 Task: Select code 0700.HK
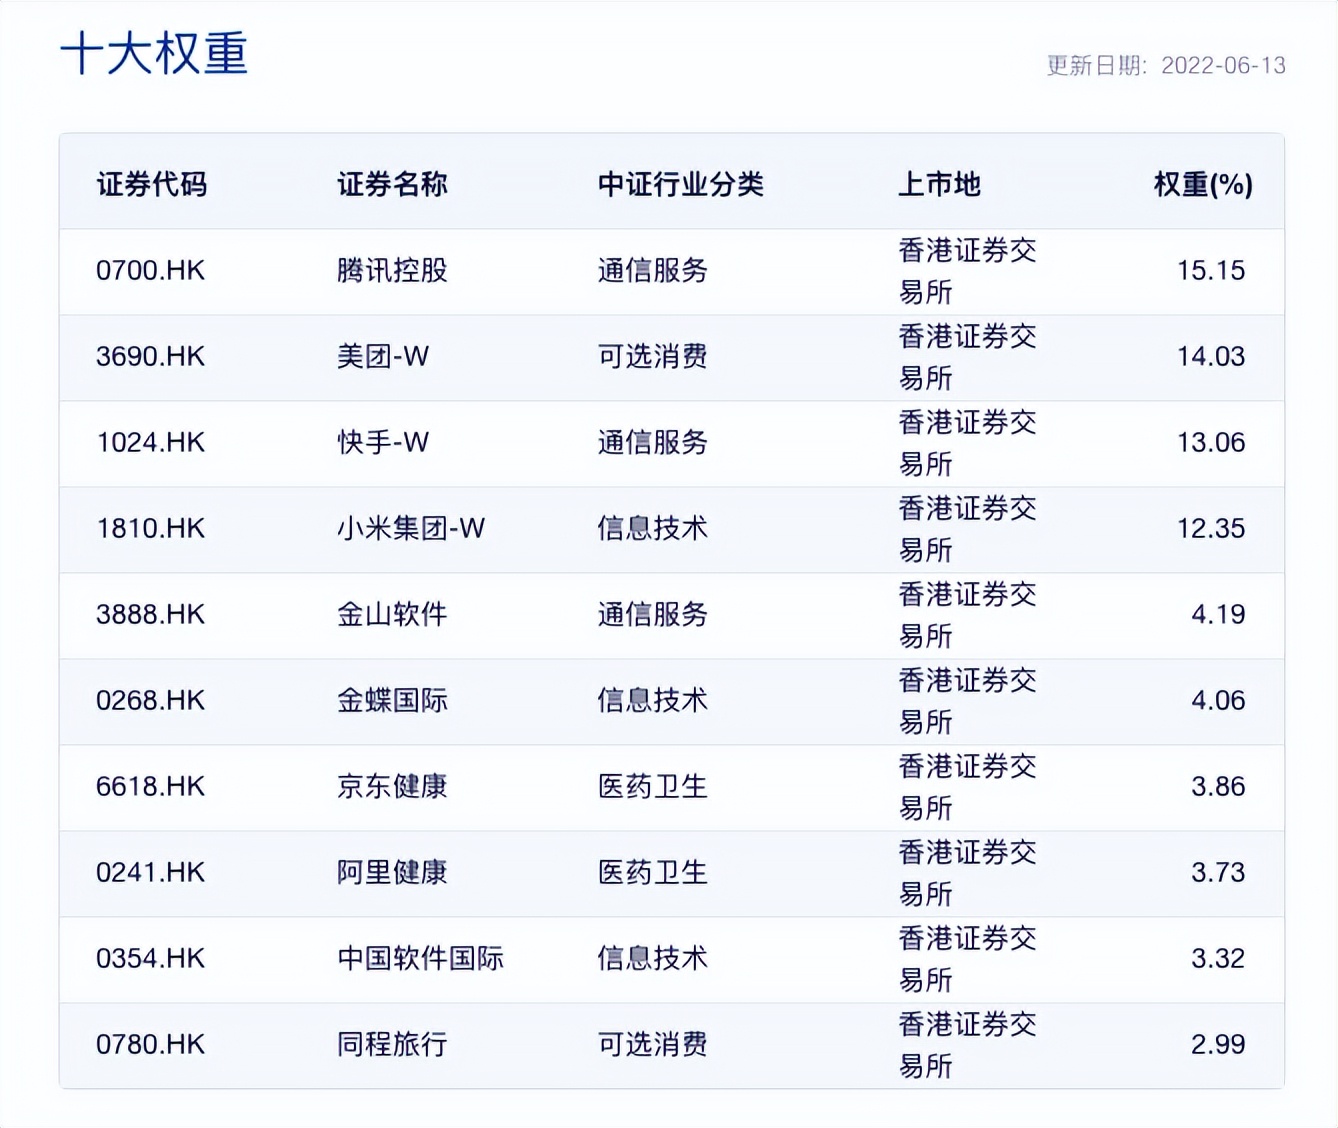[150, 271]
